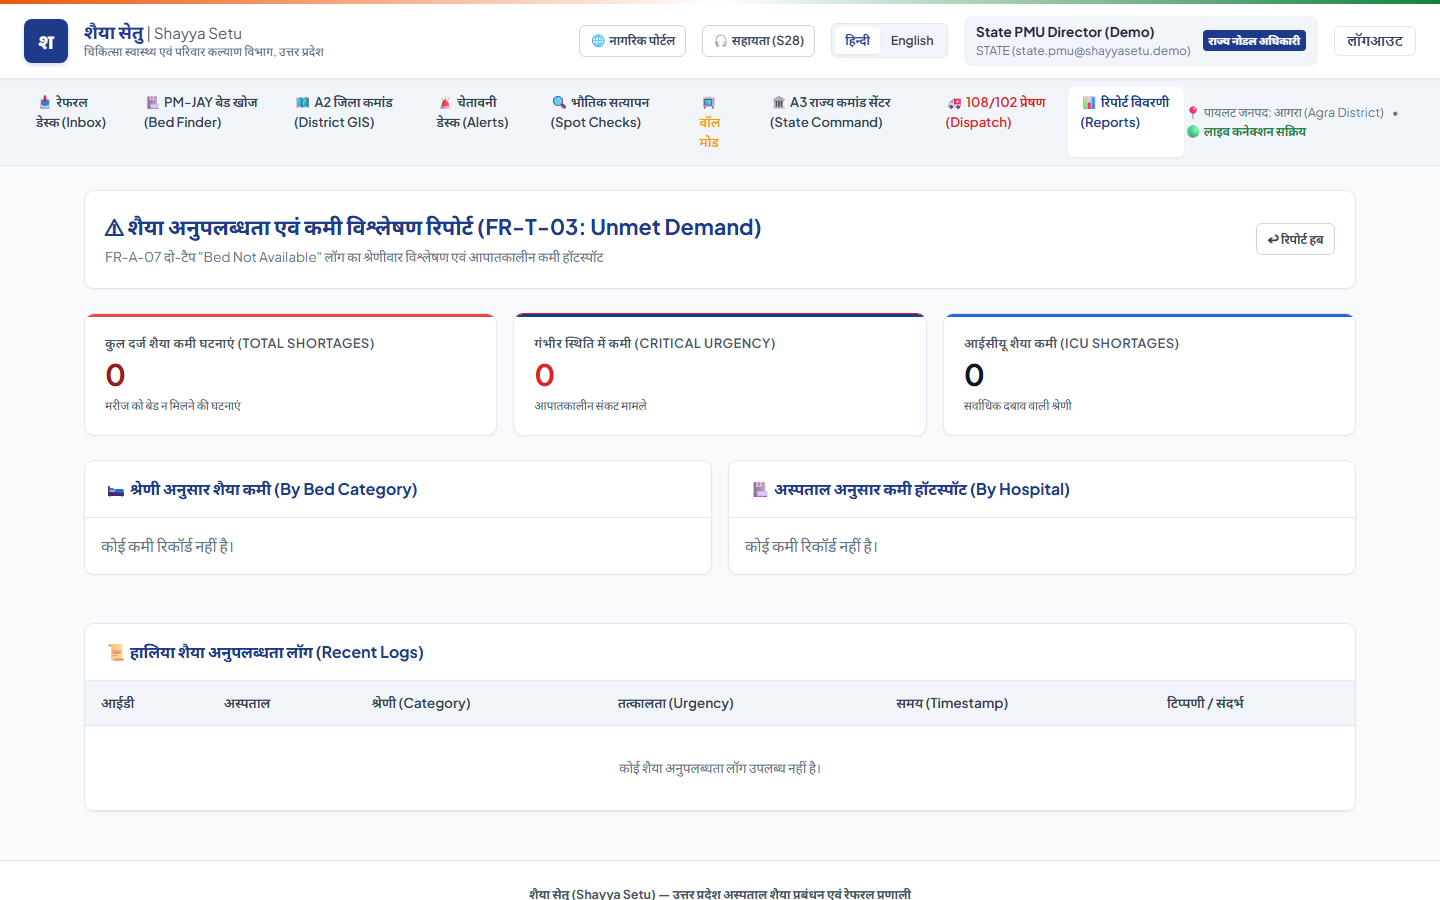Click the pilot district location pin icon
Viewport: 1440px width, 900px height.
click(x=1193, y=113)
